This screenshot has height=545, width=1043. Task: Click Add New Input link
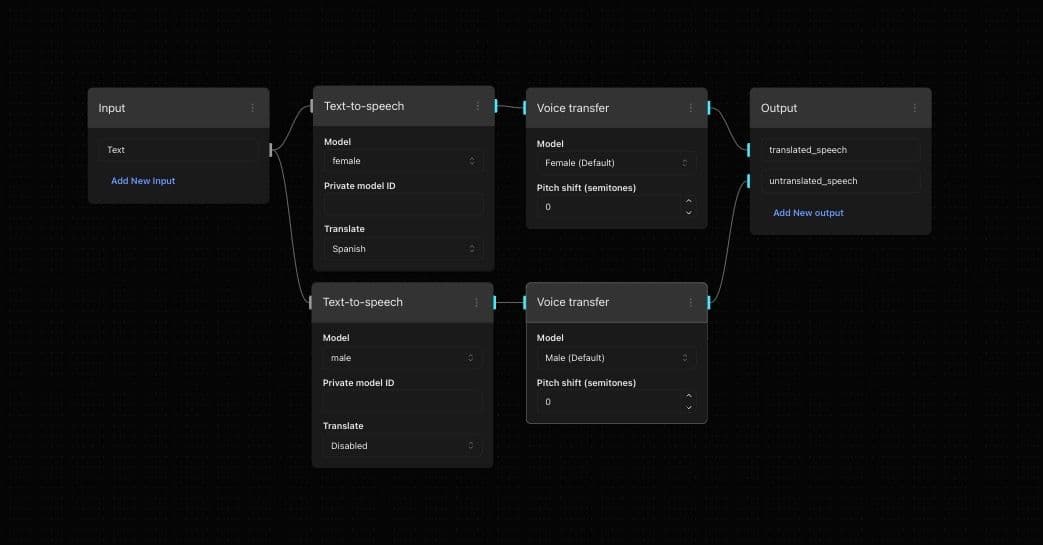[143, 181]
